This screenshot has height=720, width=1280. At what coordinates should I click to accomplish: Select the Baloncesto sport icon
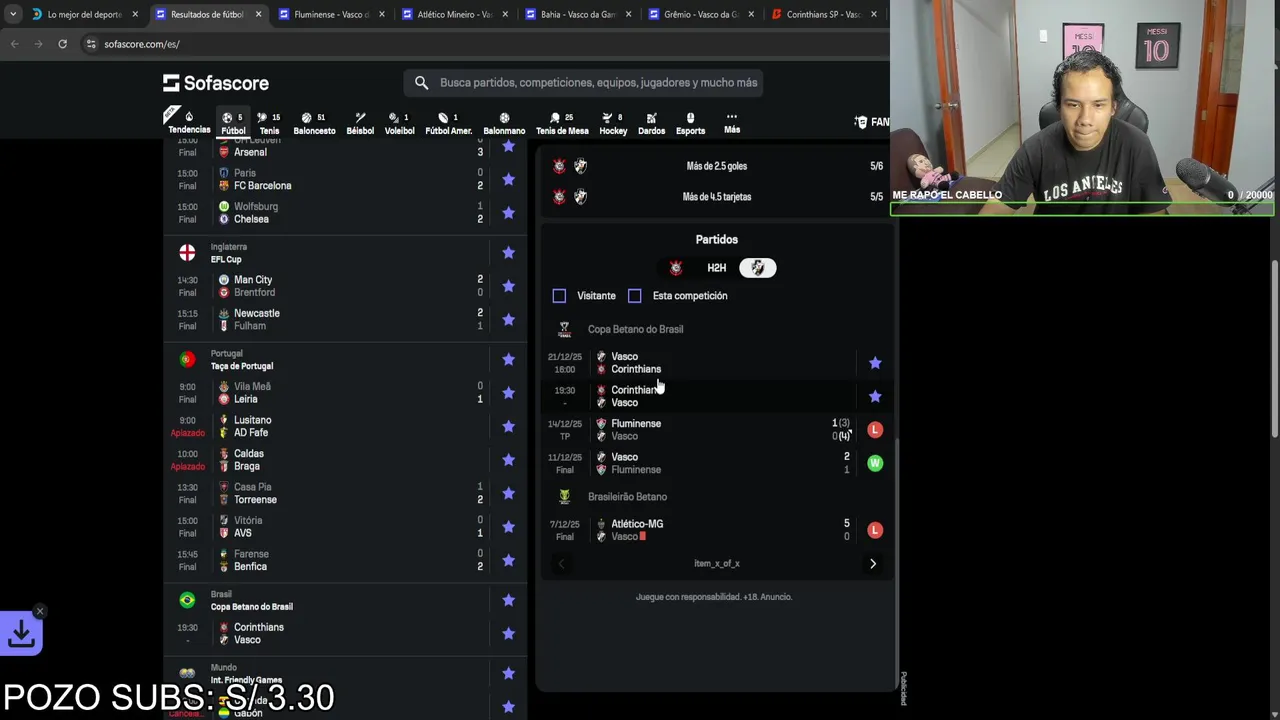click(314, 122)
